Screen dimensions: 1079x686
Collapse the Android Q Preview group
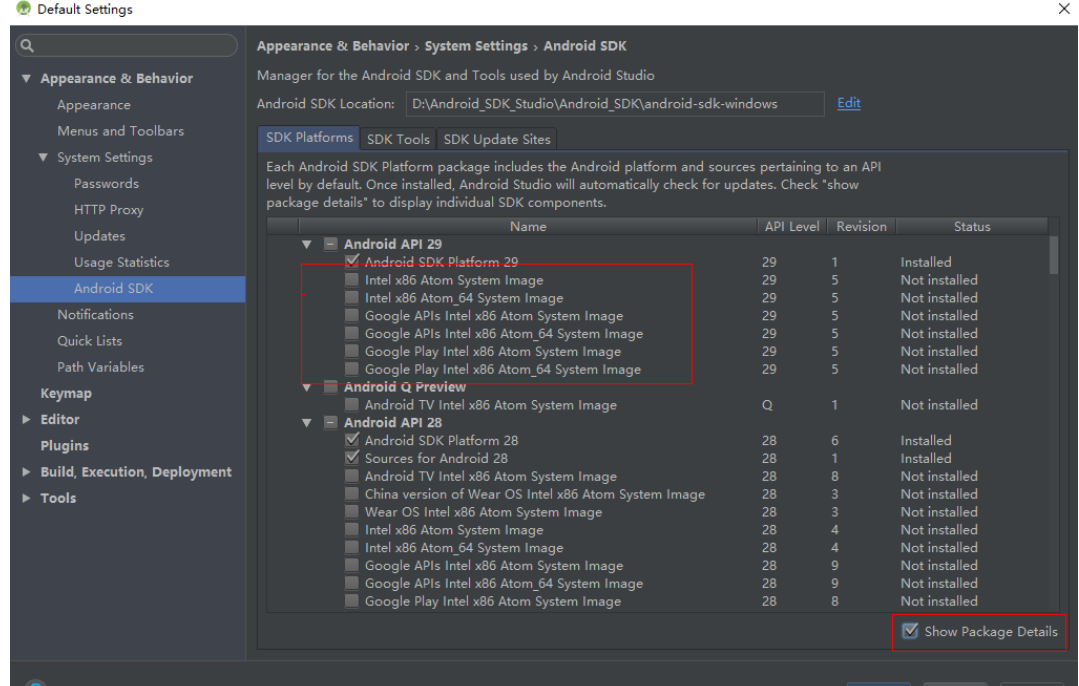tap(307, 387)
